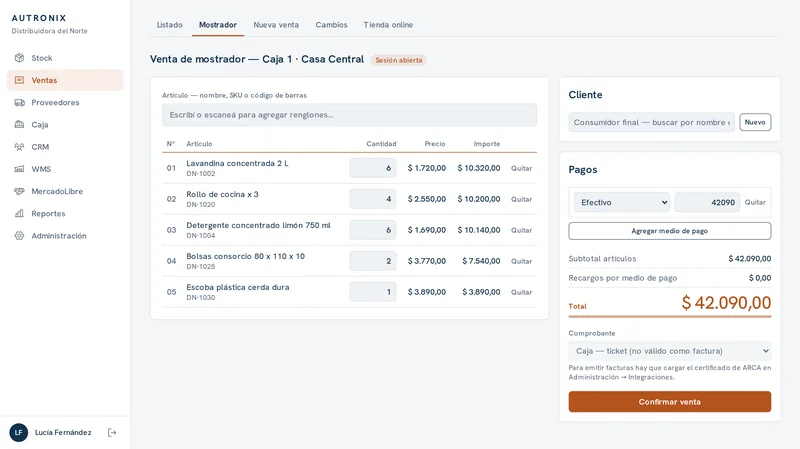Expand the Efectivo payment method dropdown
The height and width of the screenshot is (449, 800).
(x=622, y=203)
